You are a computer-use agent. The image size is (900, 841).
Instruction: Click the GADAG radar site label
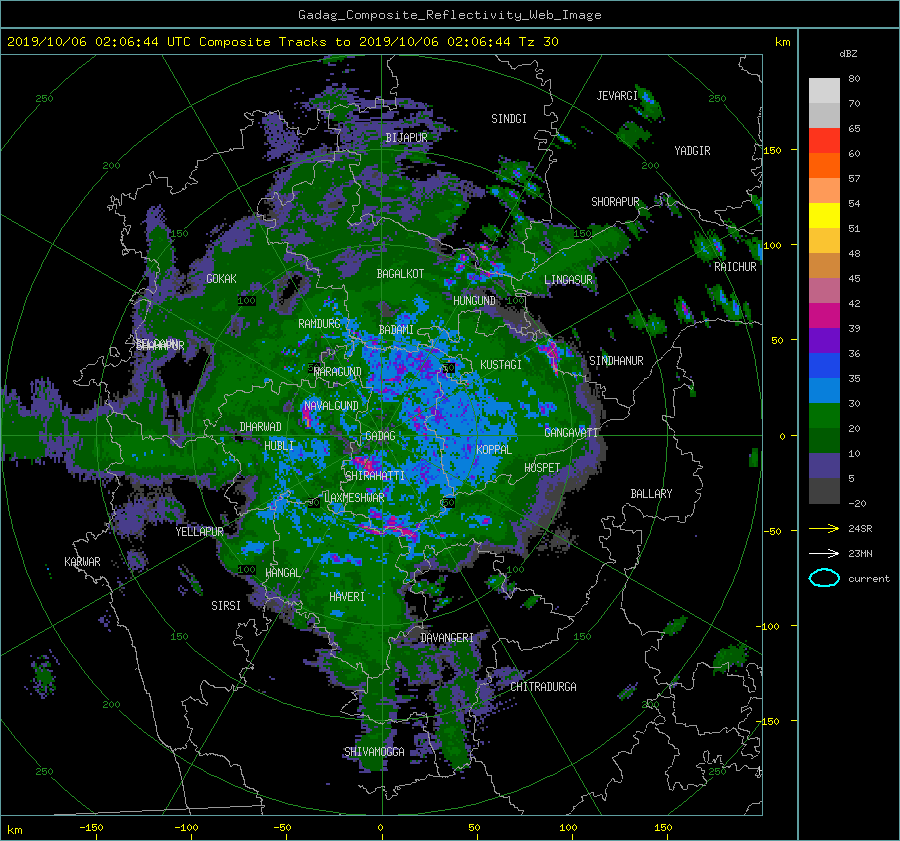click(381, 436)
